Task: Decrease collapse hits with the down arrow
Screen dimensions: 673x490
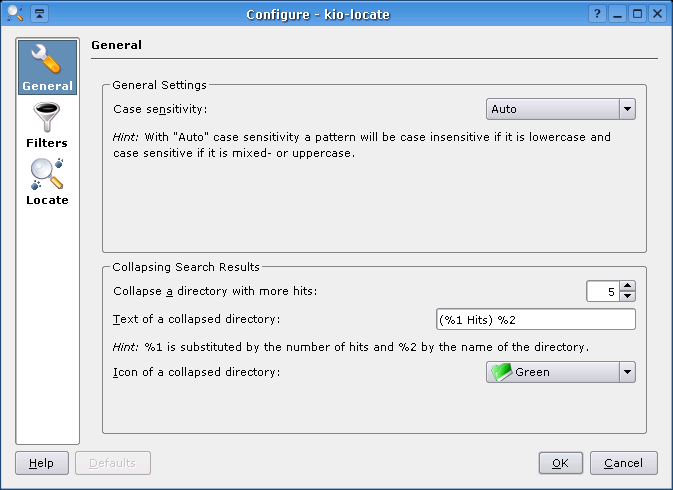Action: tap(627, 296)
